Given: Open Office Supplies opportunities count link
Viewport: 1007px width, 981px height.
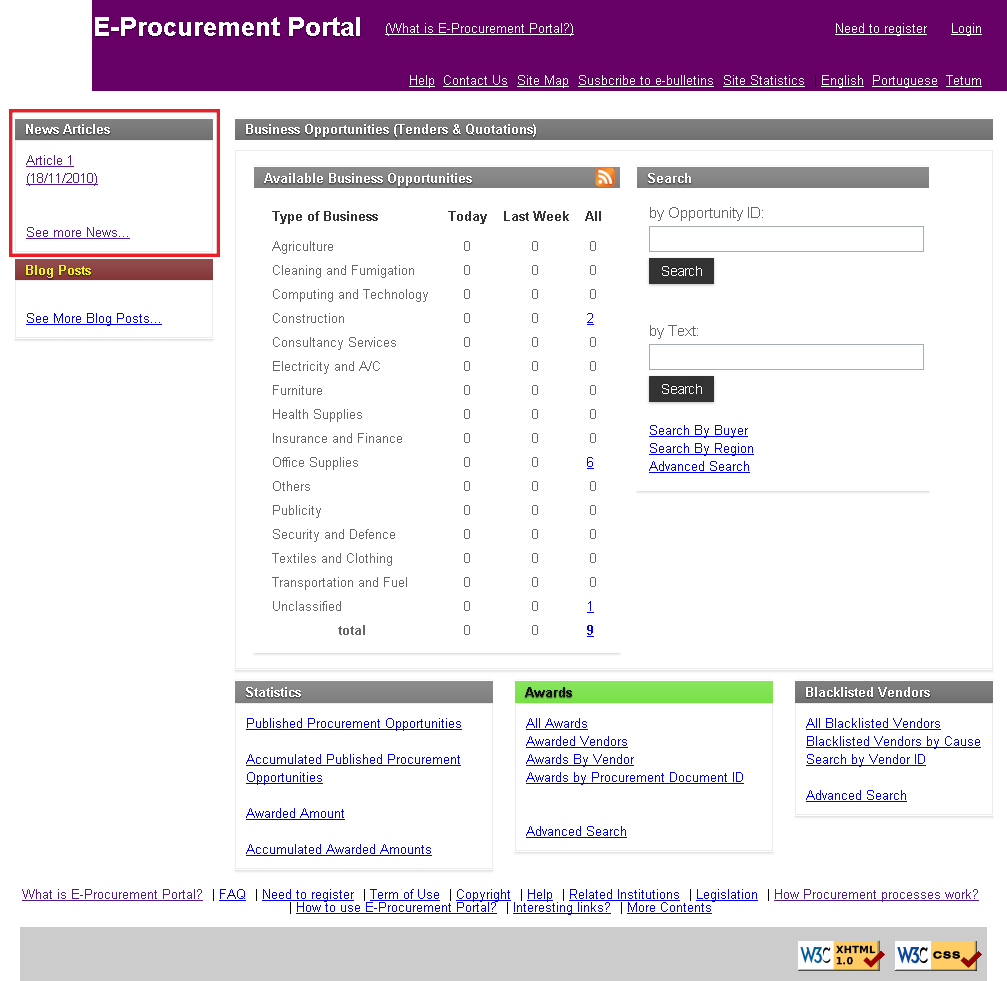Looking at the screenshot, I should pyautogui.click(x=590, y=463).
